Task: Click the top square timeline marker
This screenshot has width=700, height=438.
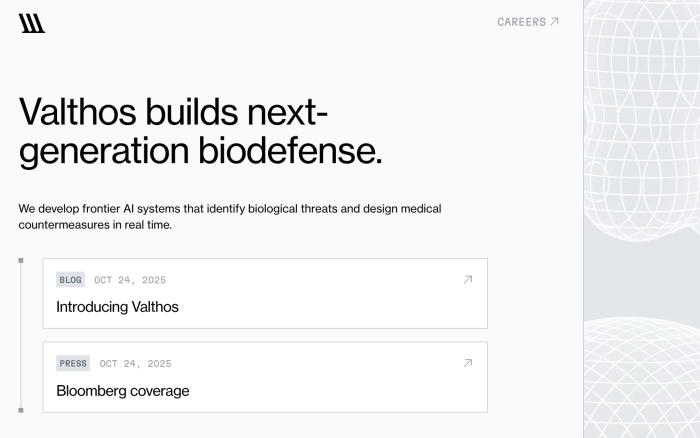Action: 20,261
